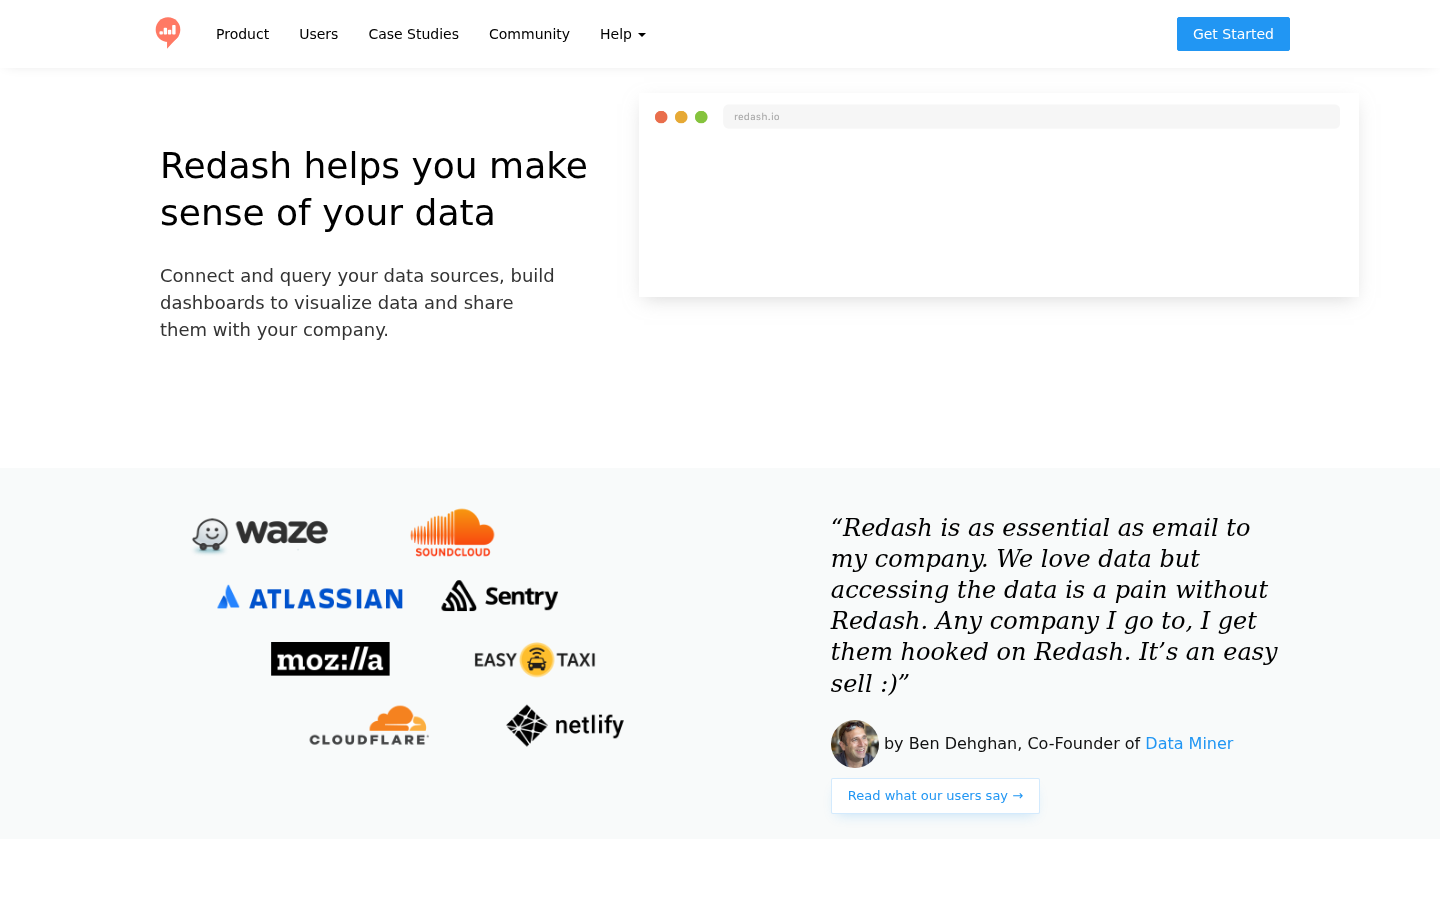Click the Atlassian logo
This screenshot has width=1440, height=900.
coord(310,598)
